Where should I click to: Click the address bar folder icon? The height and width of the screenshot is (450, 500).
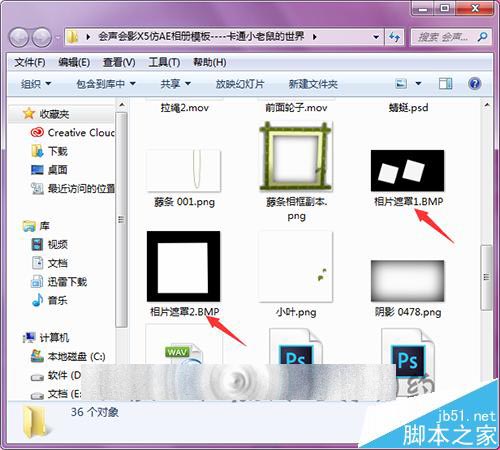(72, 37)
